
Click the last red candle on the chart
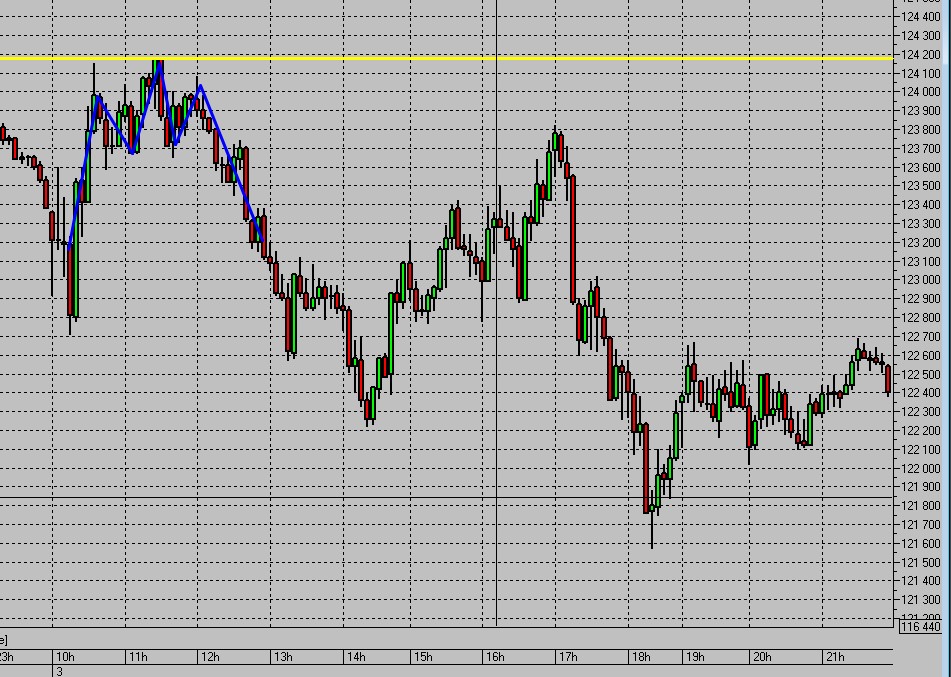click(888, 379)
